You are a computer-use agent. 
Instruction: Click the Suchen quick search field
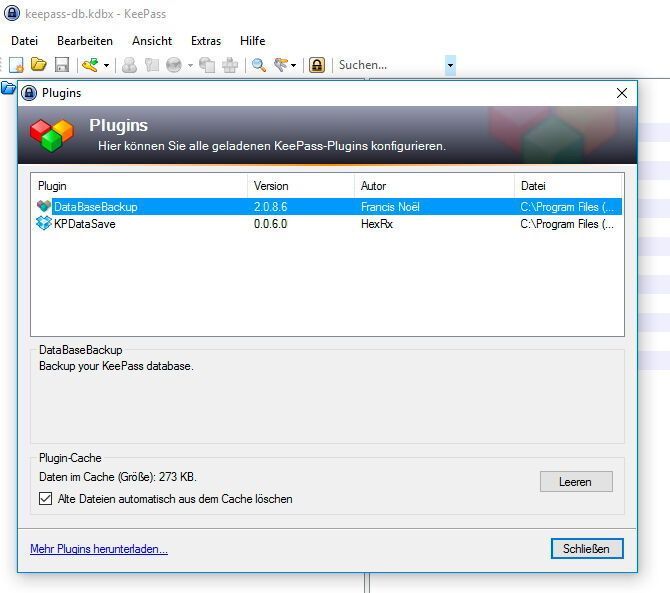[390, 65]
